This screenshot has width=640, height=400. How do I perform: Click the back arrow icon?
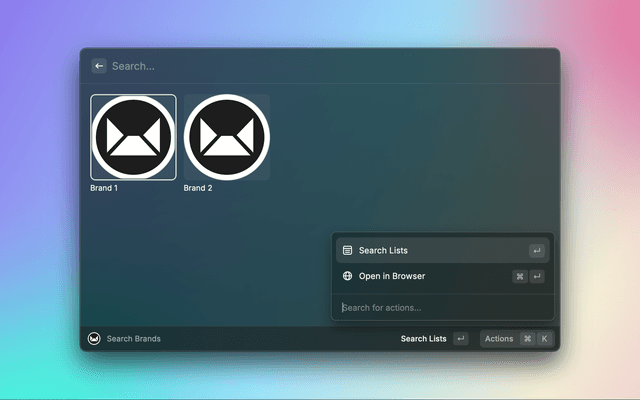[x=99, y=66]
